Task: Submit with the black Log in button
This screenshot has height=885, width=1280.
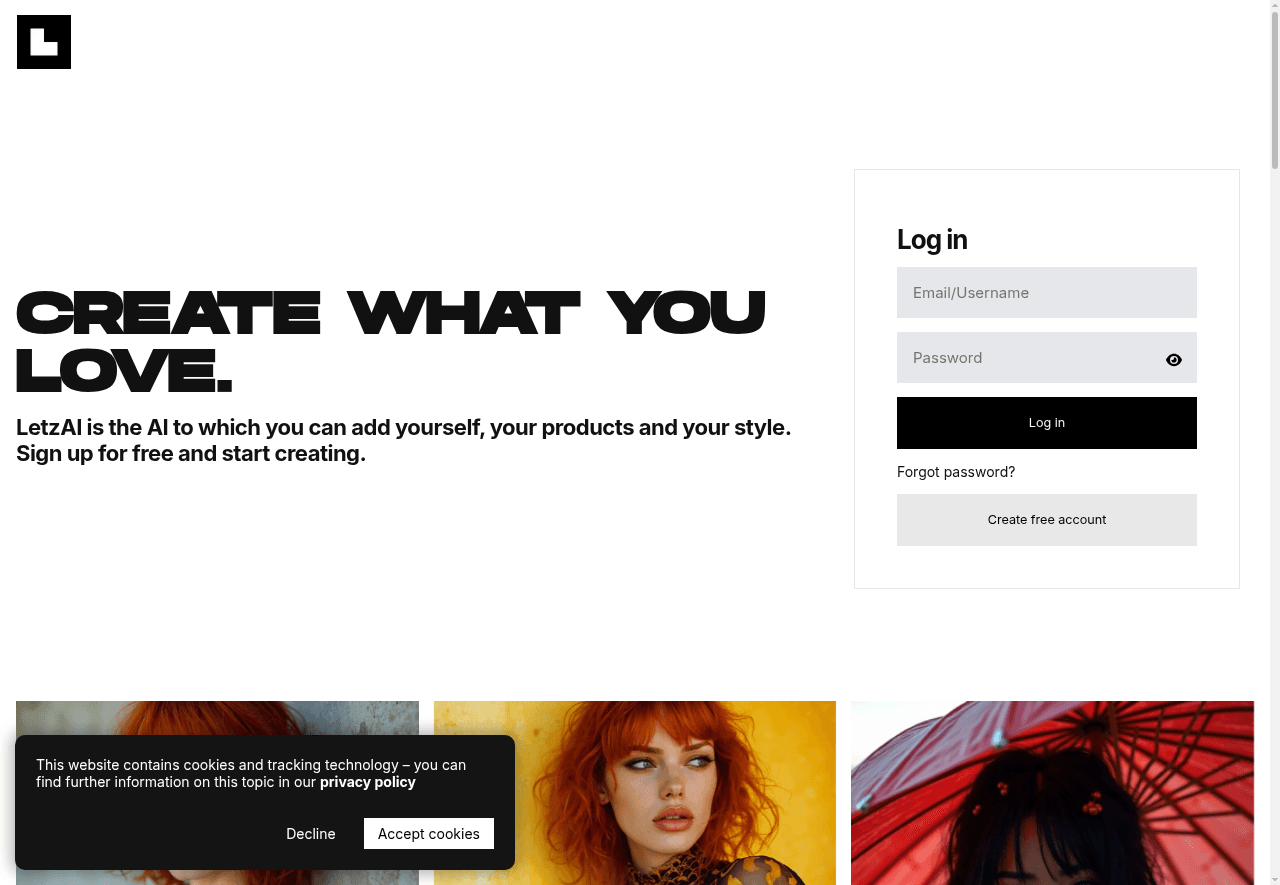Action: point(1046,423)
